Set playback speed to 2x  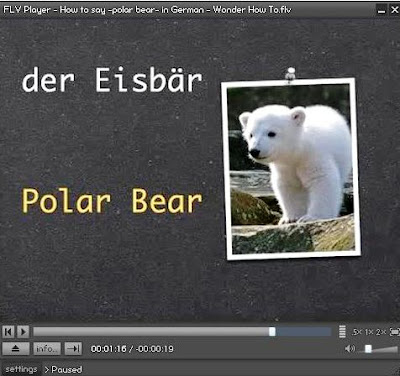[x=381, y=332]
